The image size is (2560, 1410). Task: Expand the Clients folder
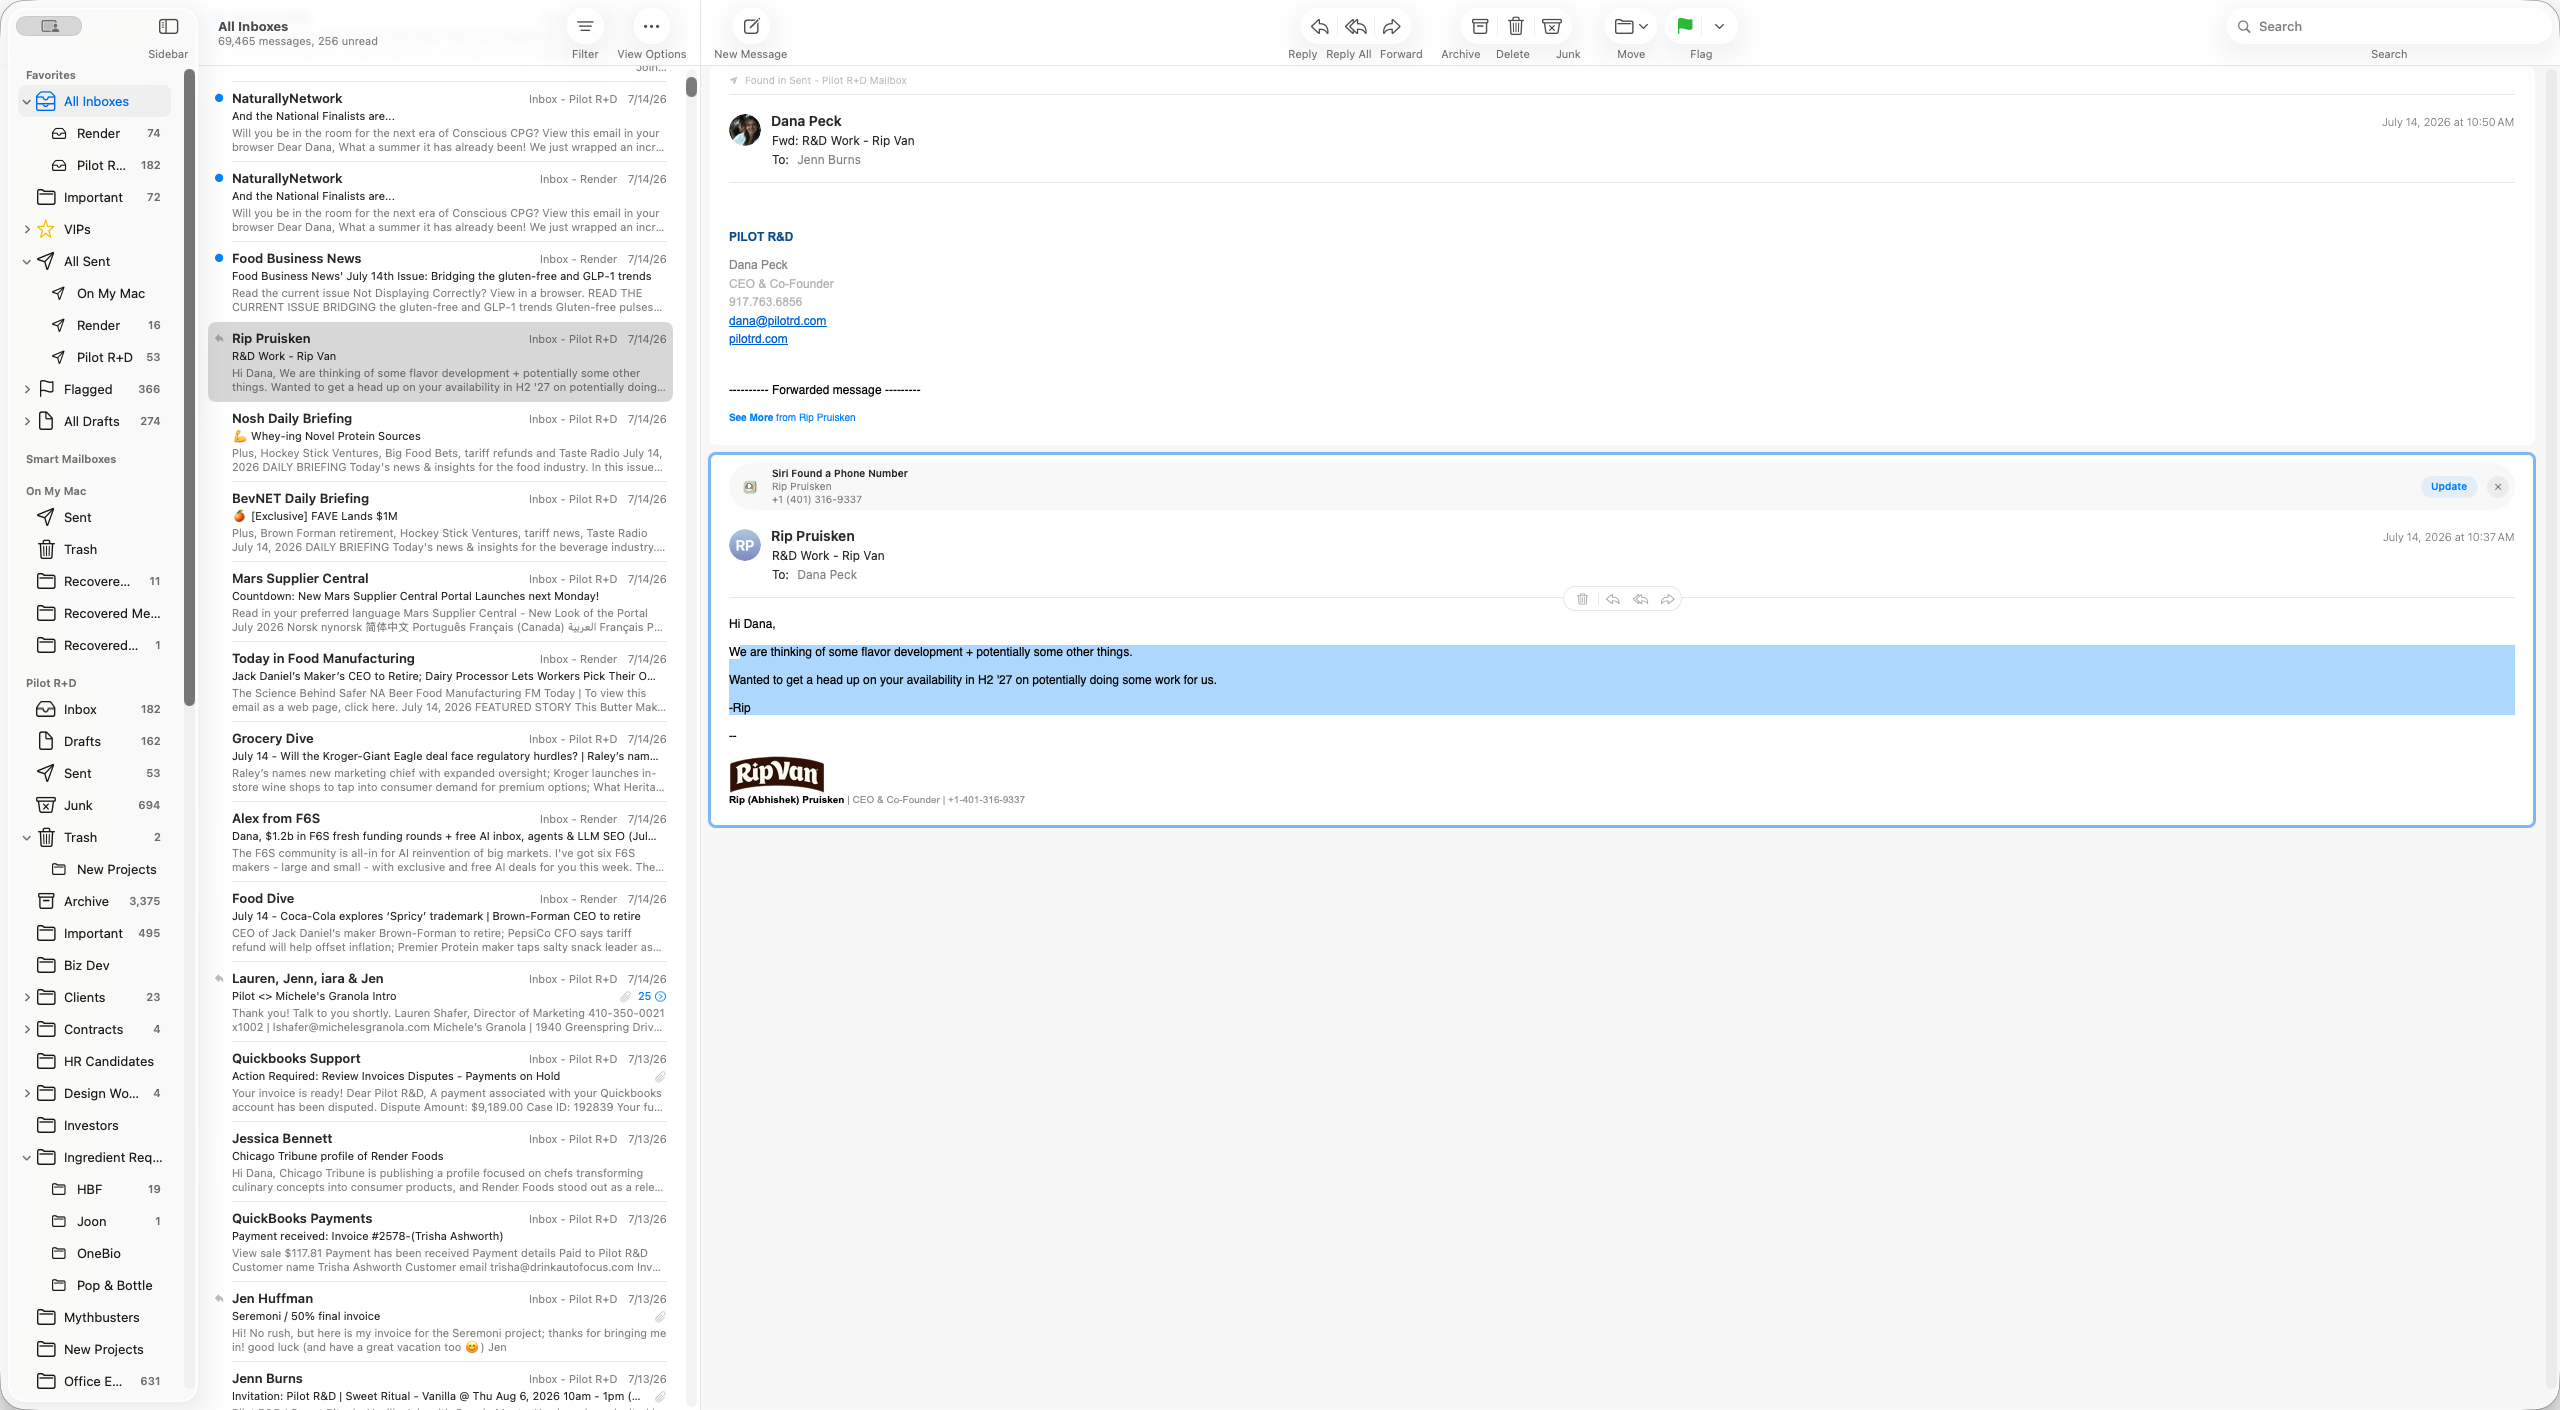coord(27,998)
